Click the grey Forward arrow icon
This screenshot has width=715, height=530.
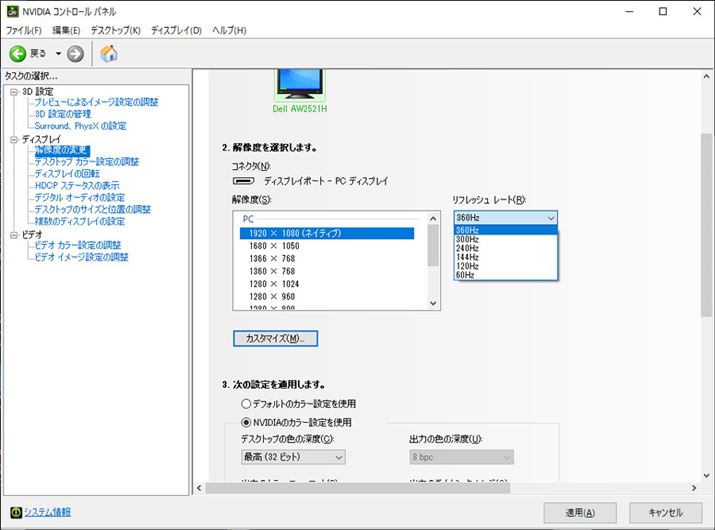click(x=75, y=54)
